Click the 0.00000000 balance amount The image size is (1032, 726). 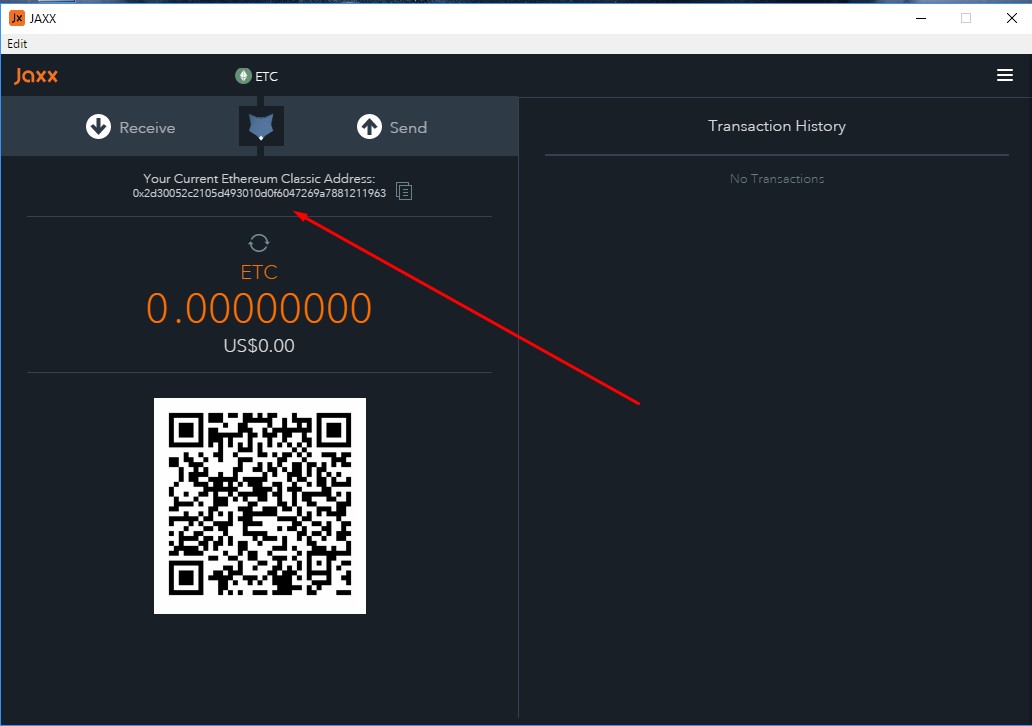(259, 308)
